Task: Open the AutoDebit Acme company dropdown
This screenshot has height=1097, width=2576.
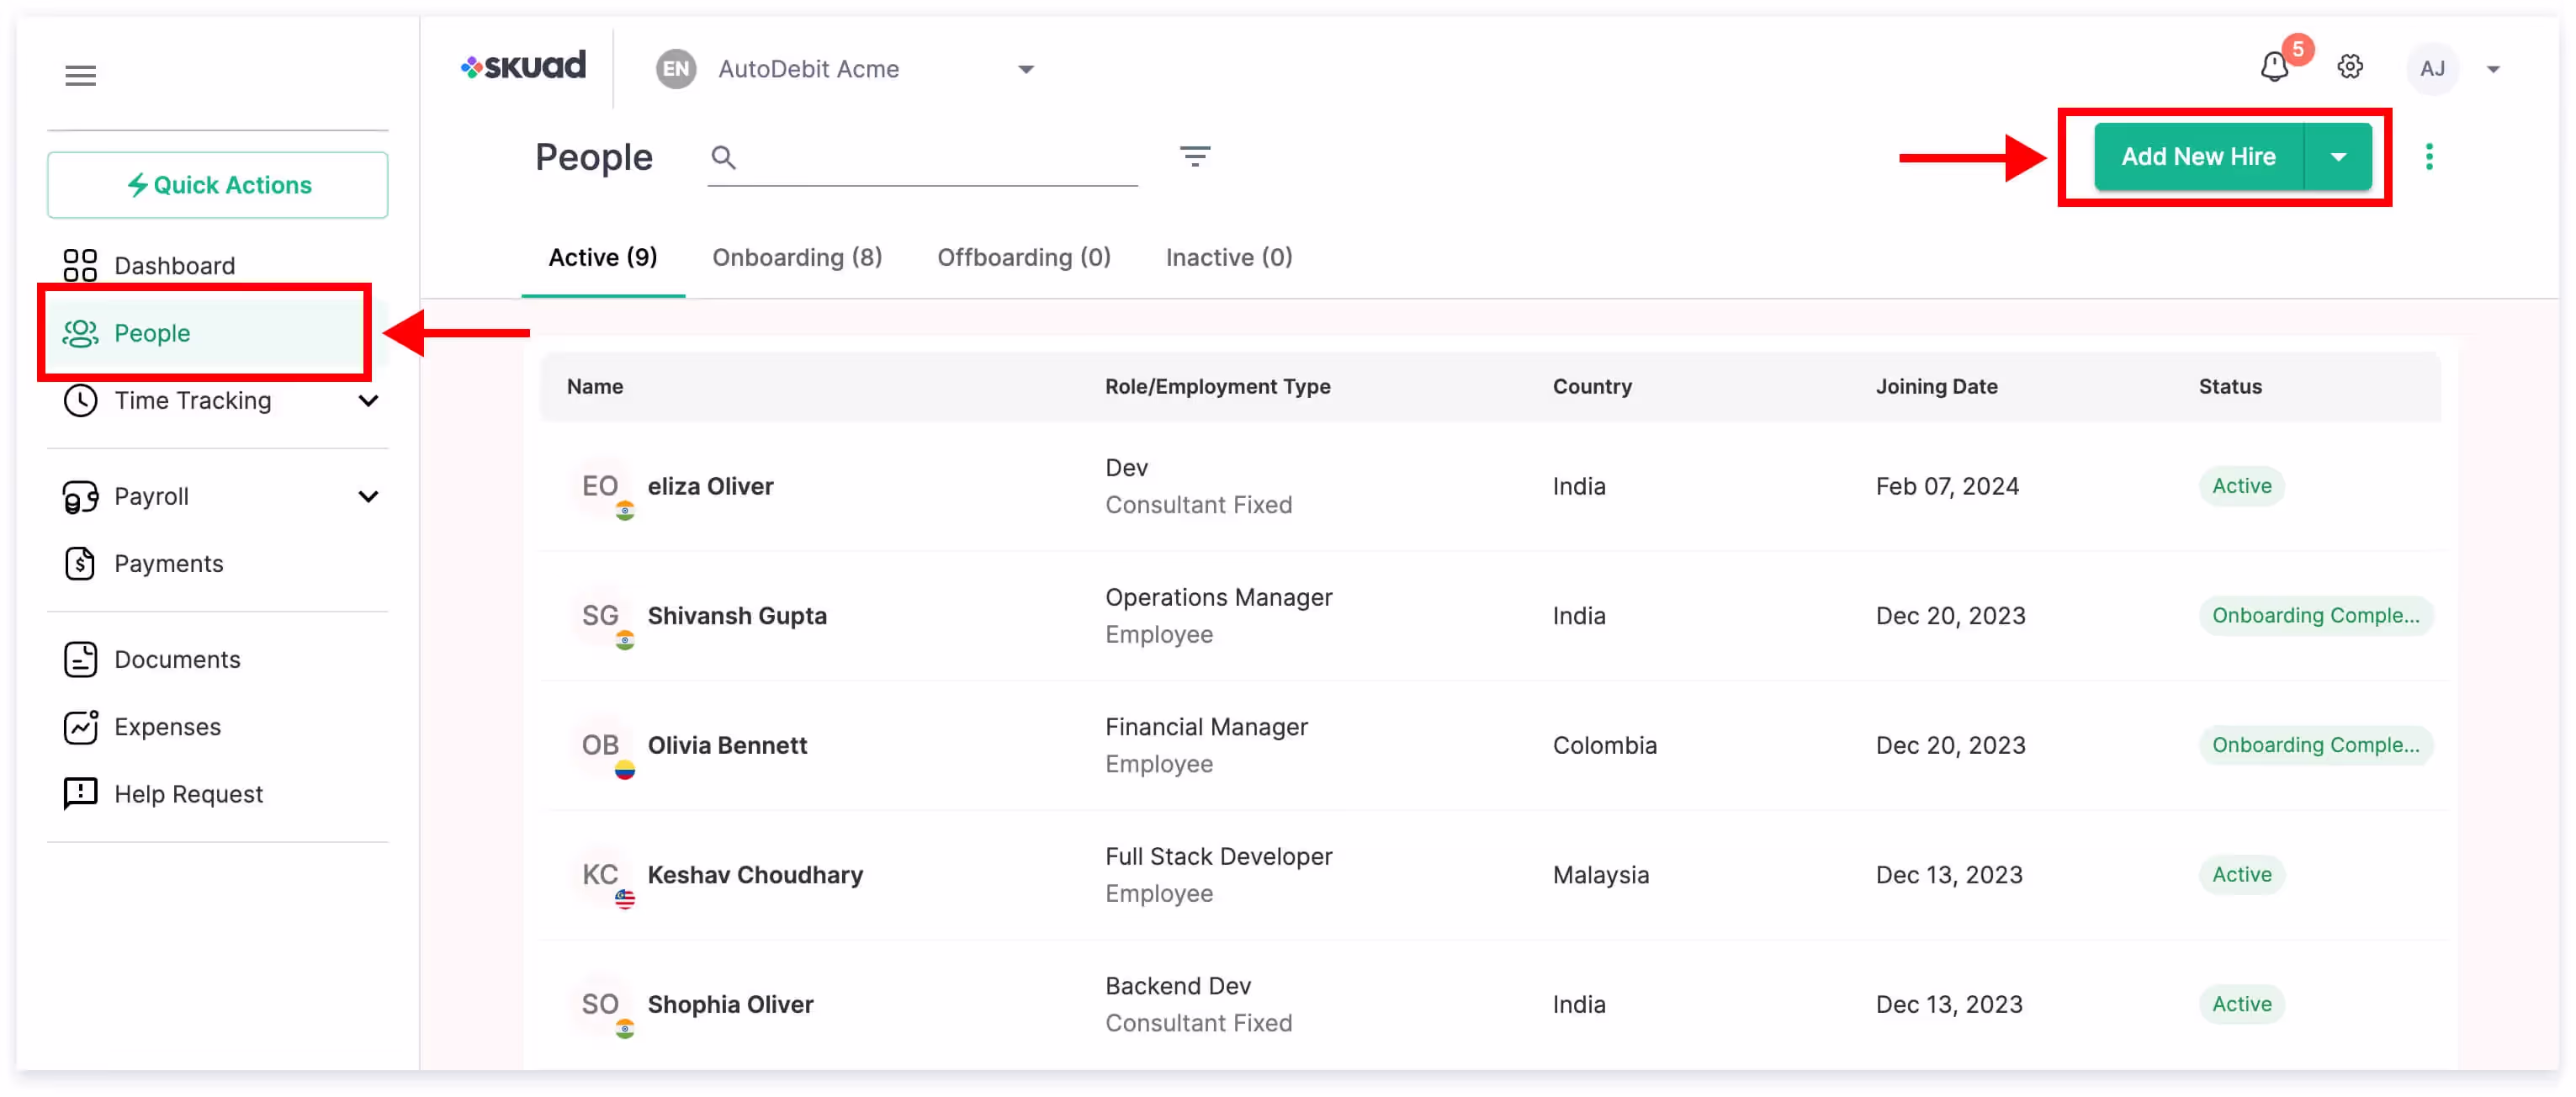Action: tap(1025, 70)
